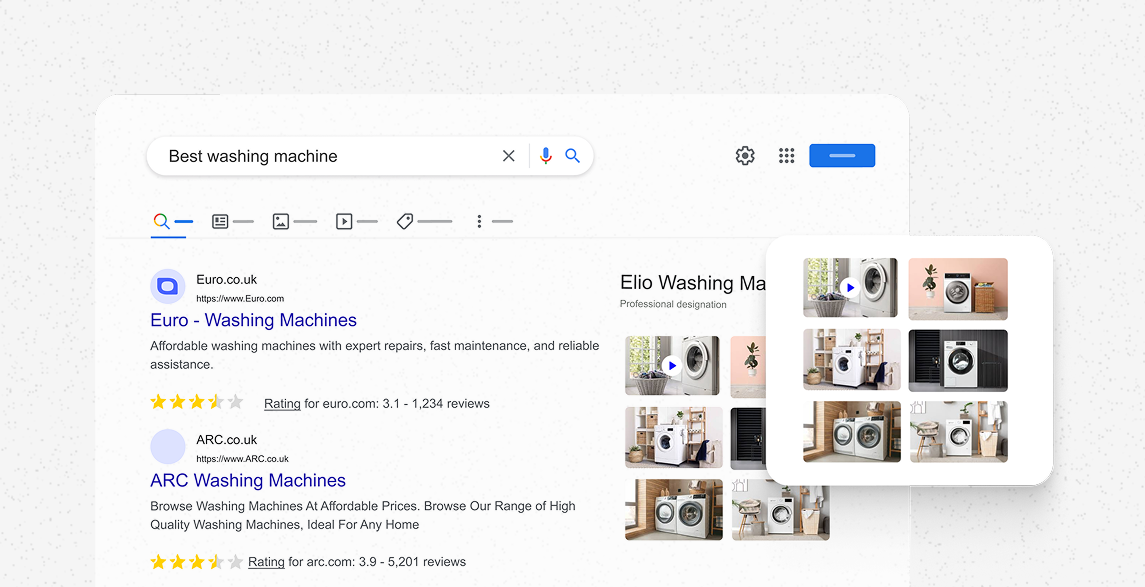The image size is (1145, 587).
Task: Click the Euro.co.uk site name
Action: 226,280
